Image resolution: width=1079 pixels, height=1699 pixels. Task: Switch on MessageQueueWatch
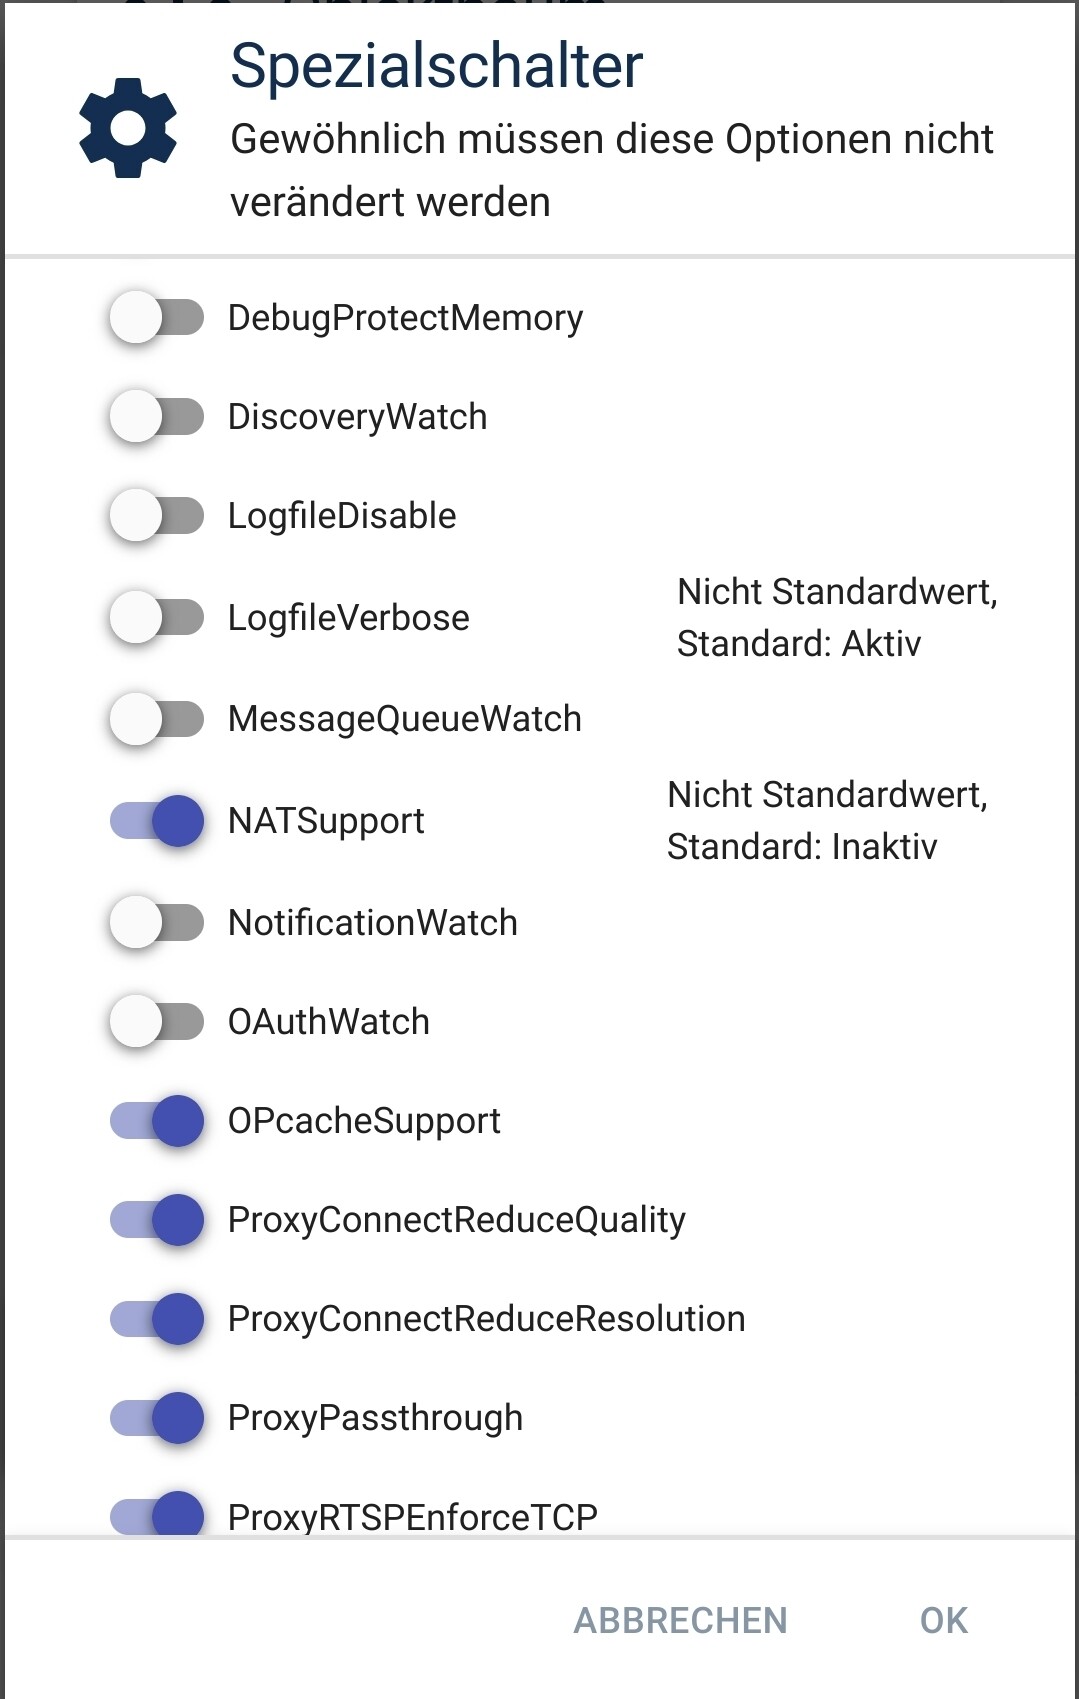click(157, 719)
